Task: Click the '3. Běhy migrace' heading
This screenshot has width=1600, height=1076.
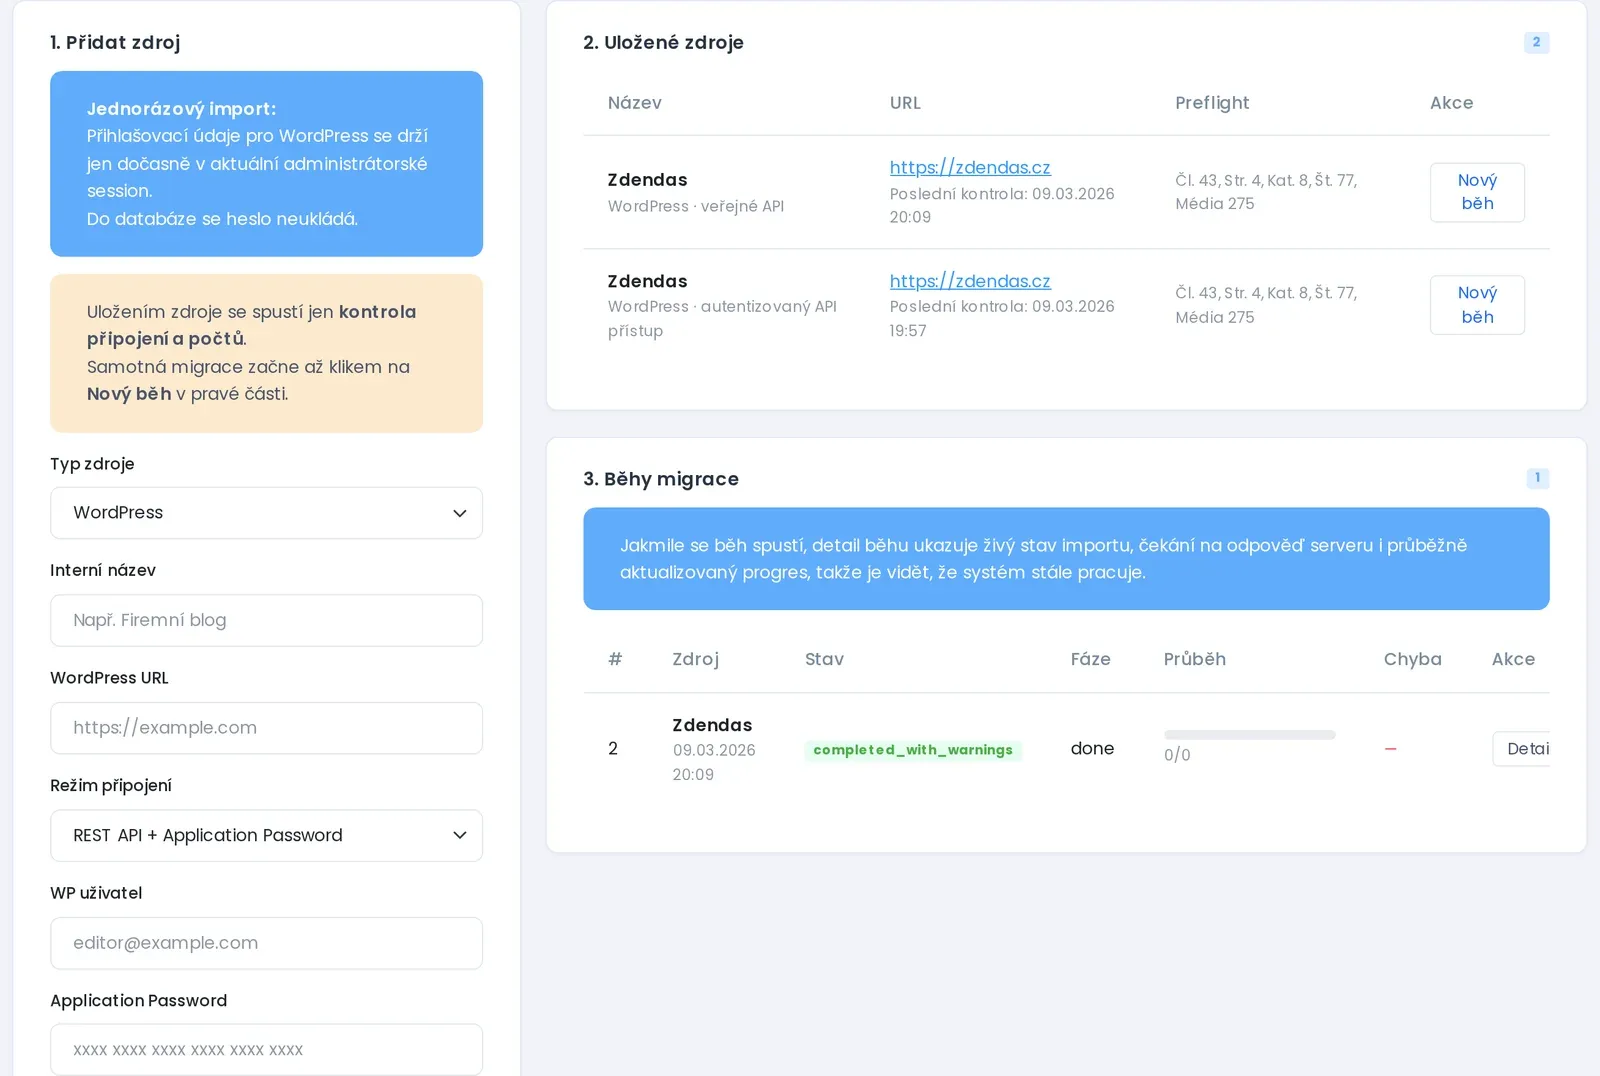Action: point(661,479)
